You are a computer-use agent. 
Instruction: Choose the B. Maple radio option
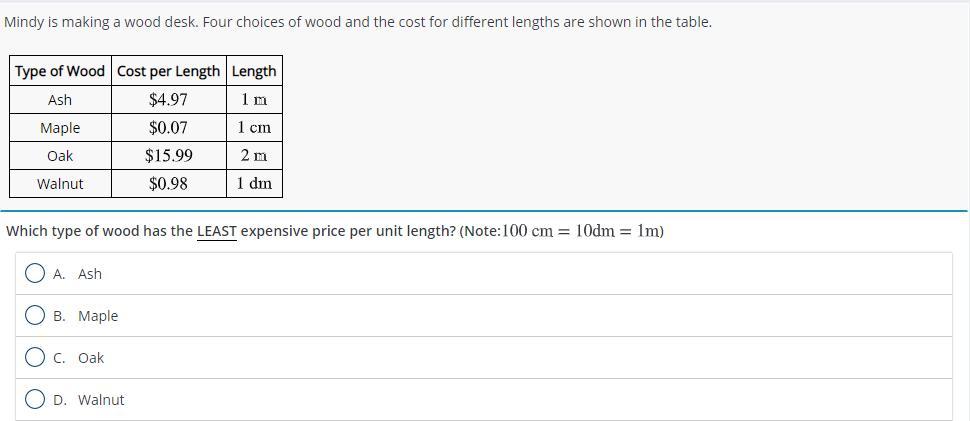(35, 315)
